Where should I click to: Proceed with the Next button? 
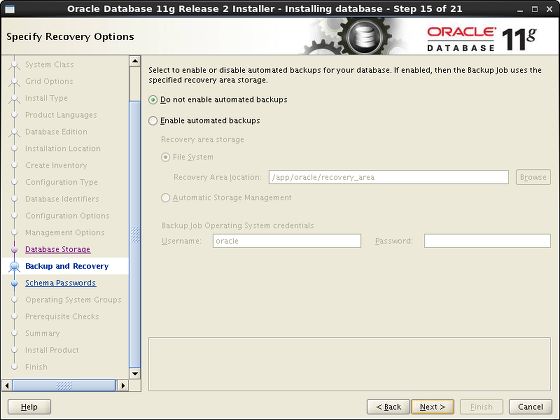432,407
